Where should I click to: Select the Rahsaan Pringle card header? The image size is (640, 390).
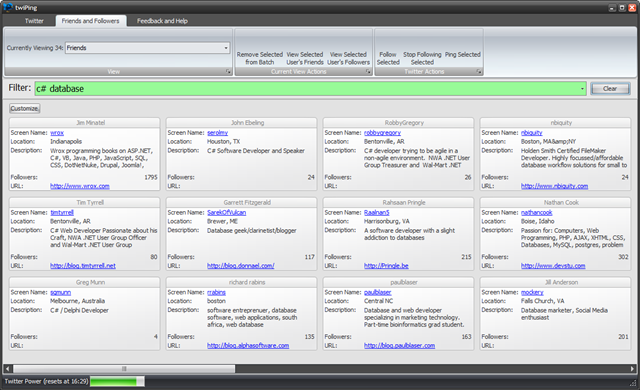pos(398,203)
